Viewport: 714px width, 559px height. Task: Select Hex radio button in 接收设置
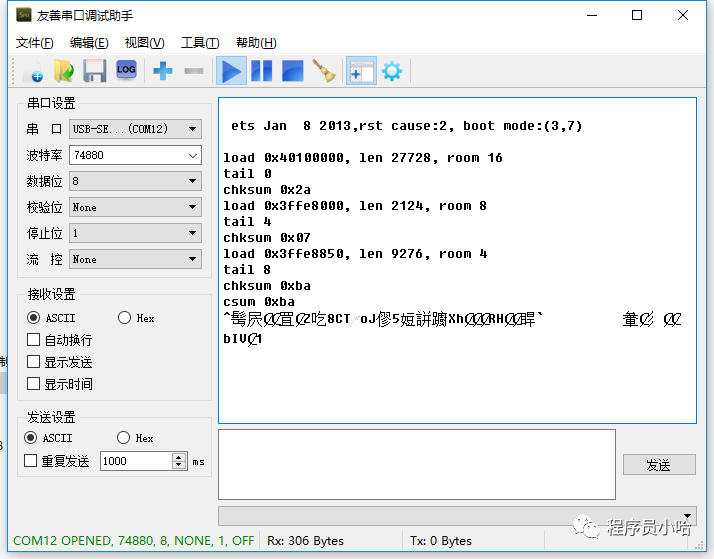125,318
